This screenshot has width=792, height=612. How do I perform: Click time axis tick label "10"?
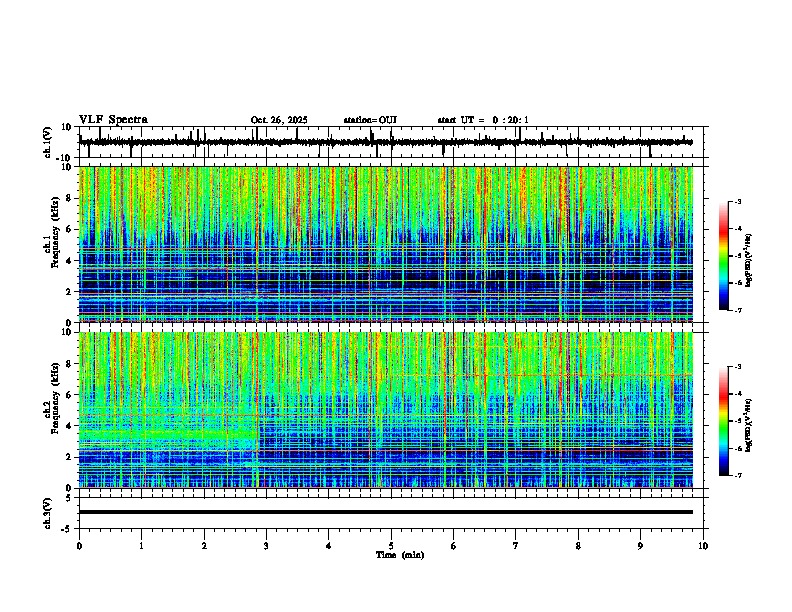[703, 546]
